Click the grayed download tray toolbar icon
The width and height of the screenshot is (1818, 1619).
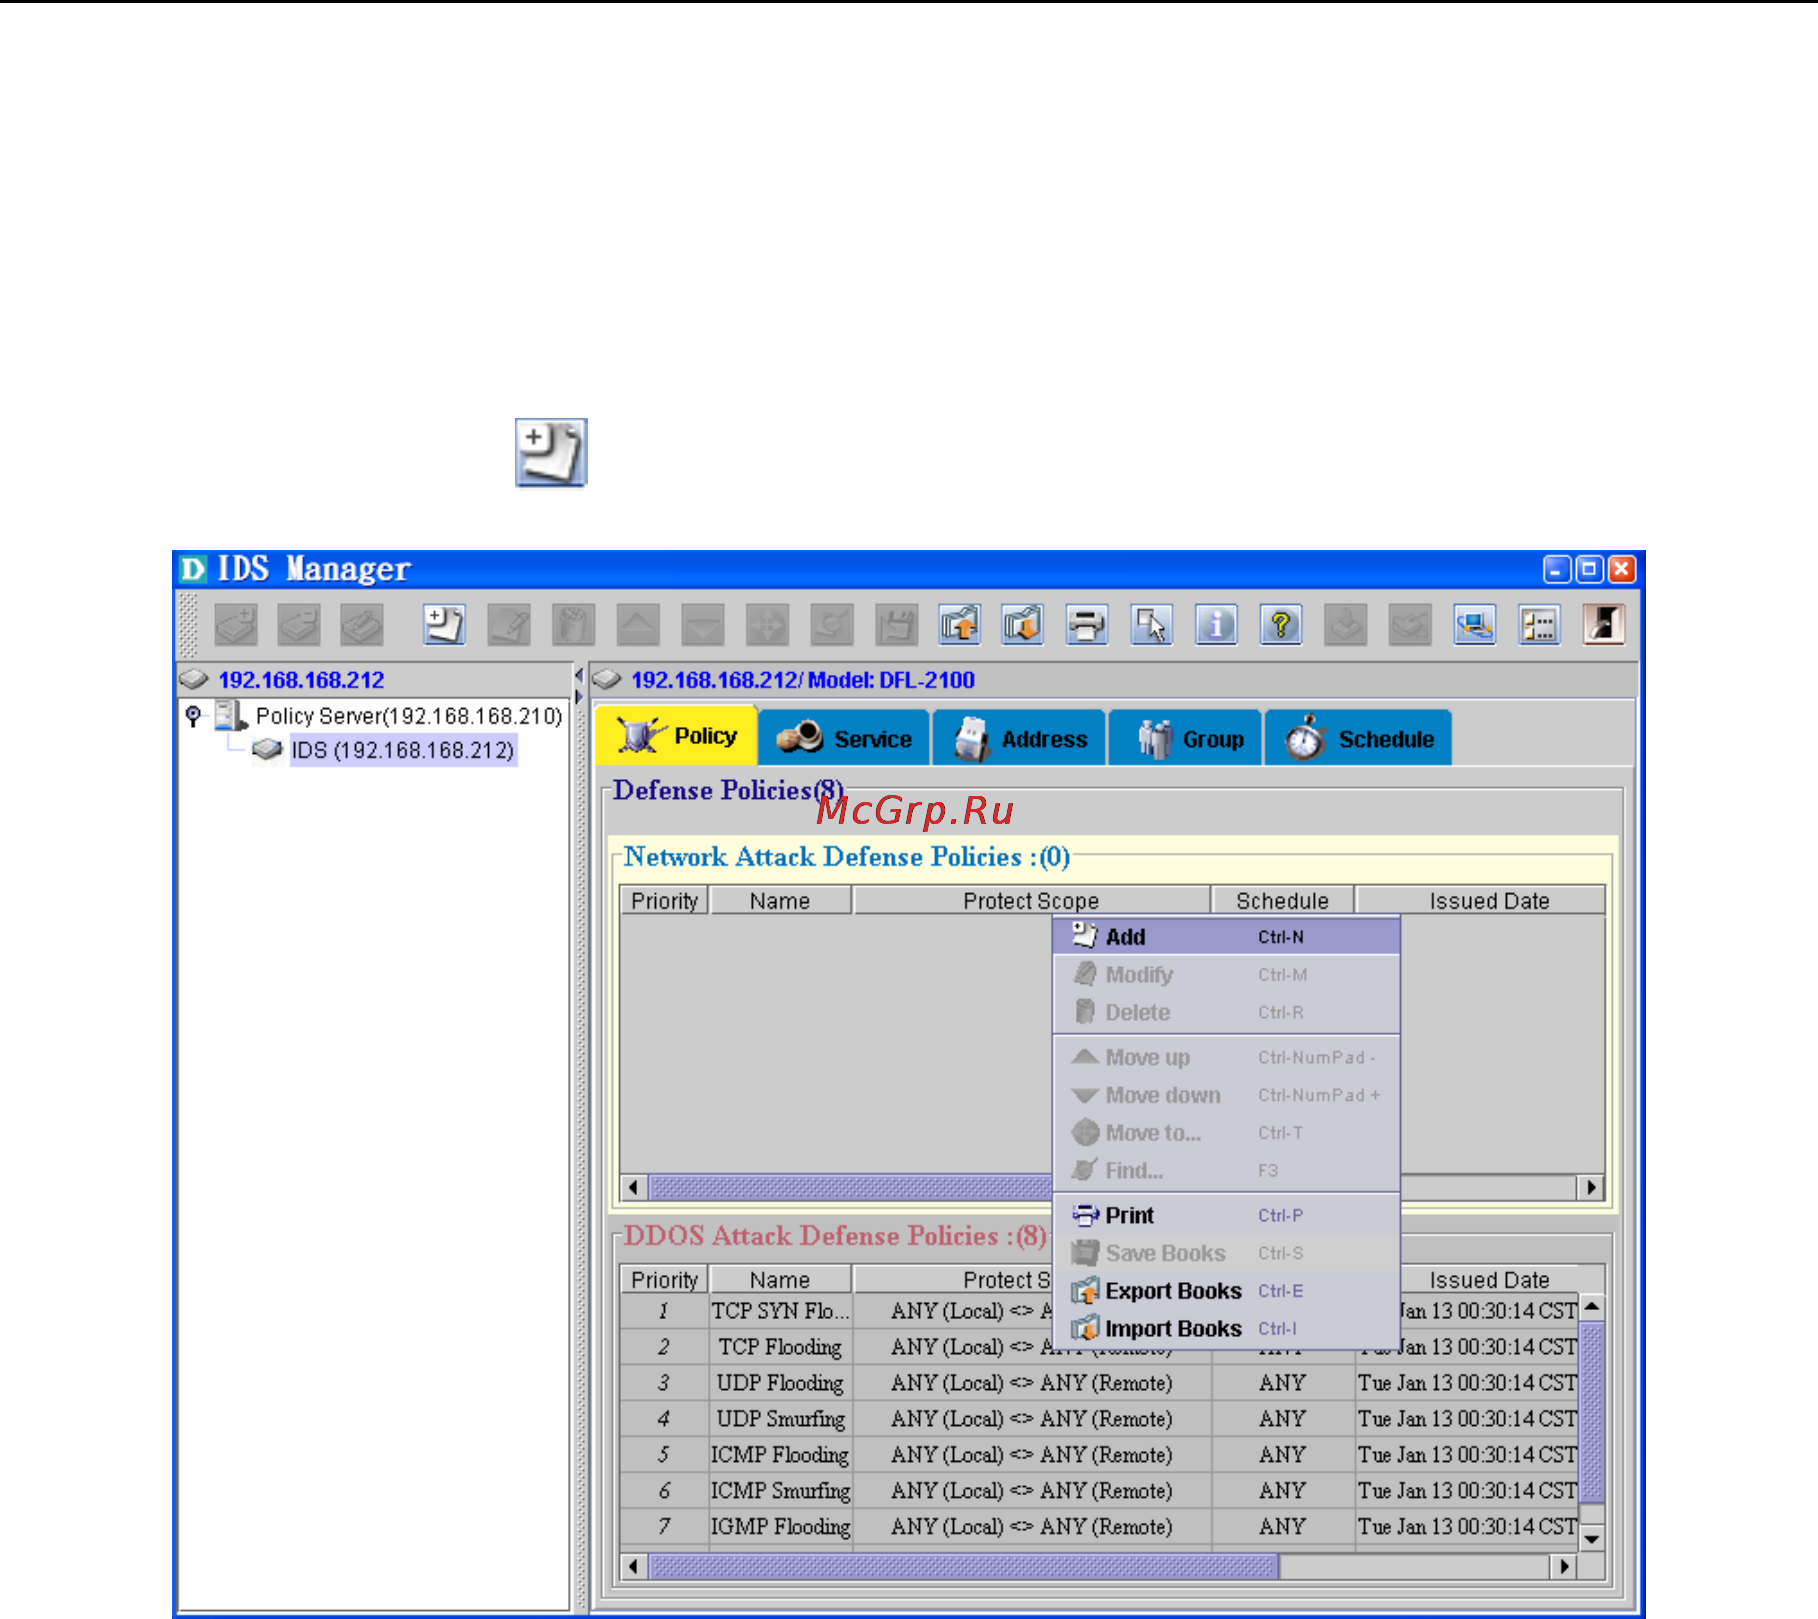click(x=1346, y=626)
